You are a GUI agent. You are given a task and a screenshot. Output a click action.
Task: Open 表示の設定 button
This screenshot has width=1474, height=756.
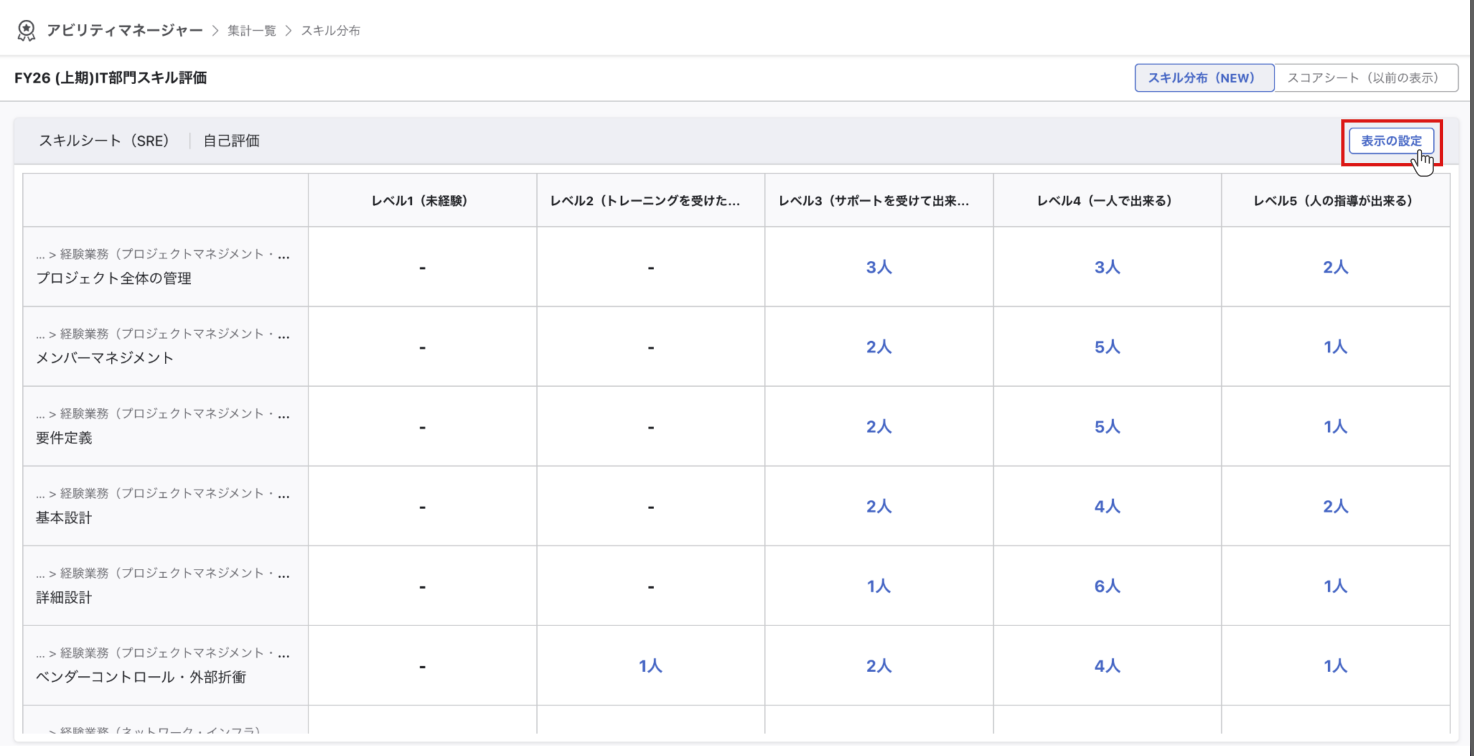[1391, 141]
